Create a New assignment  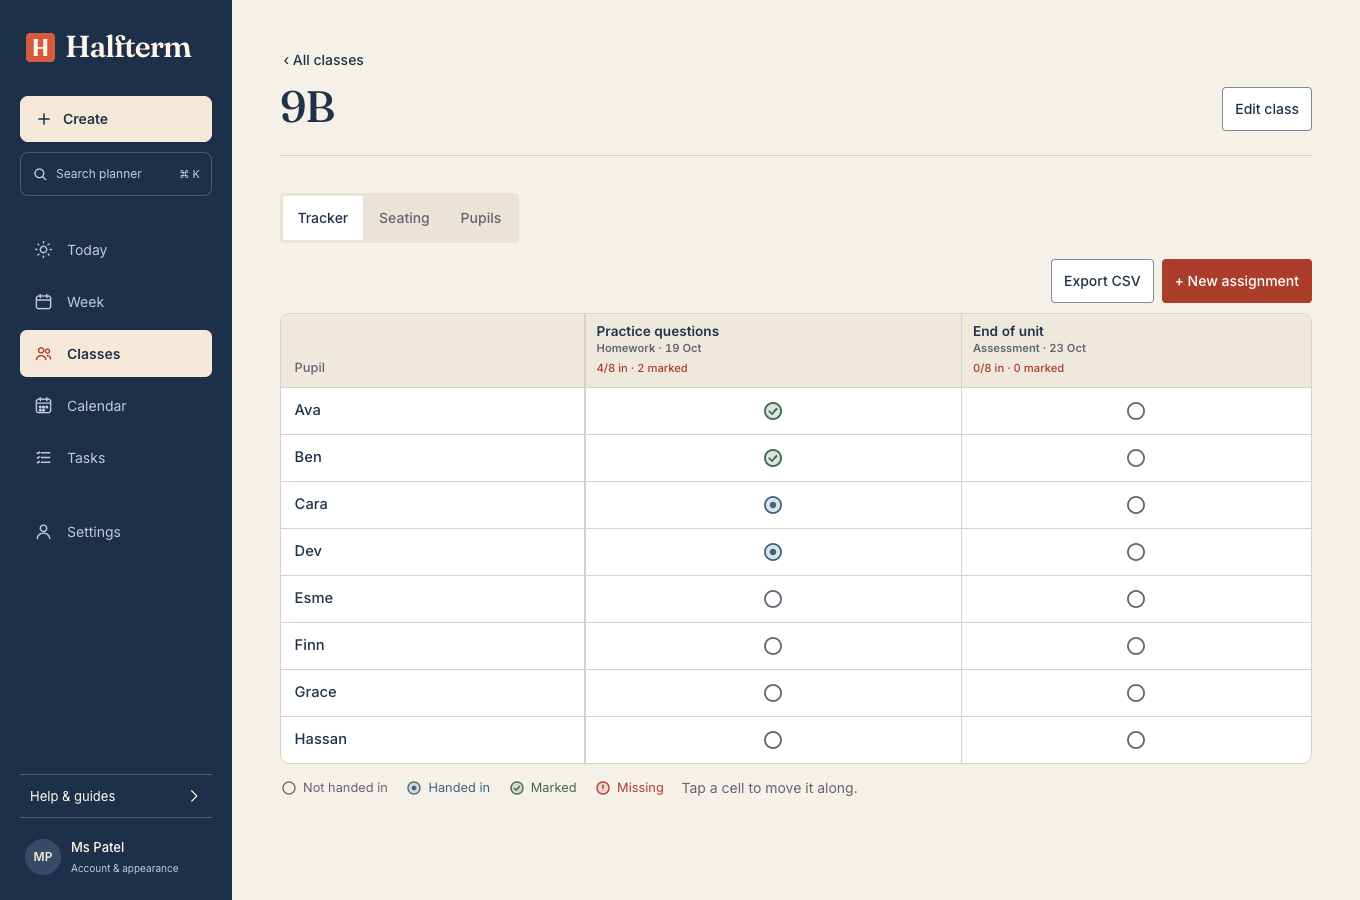[1237, 281]
